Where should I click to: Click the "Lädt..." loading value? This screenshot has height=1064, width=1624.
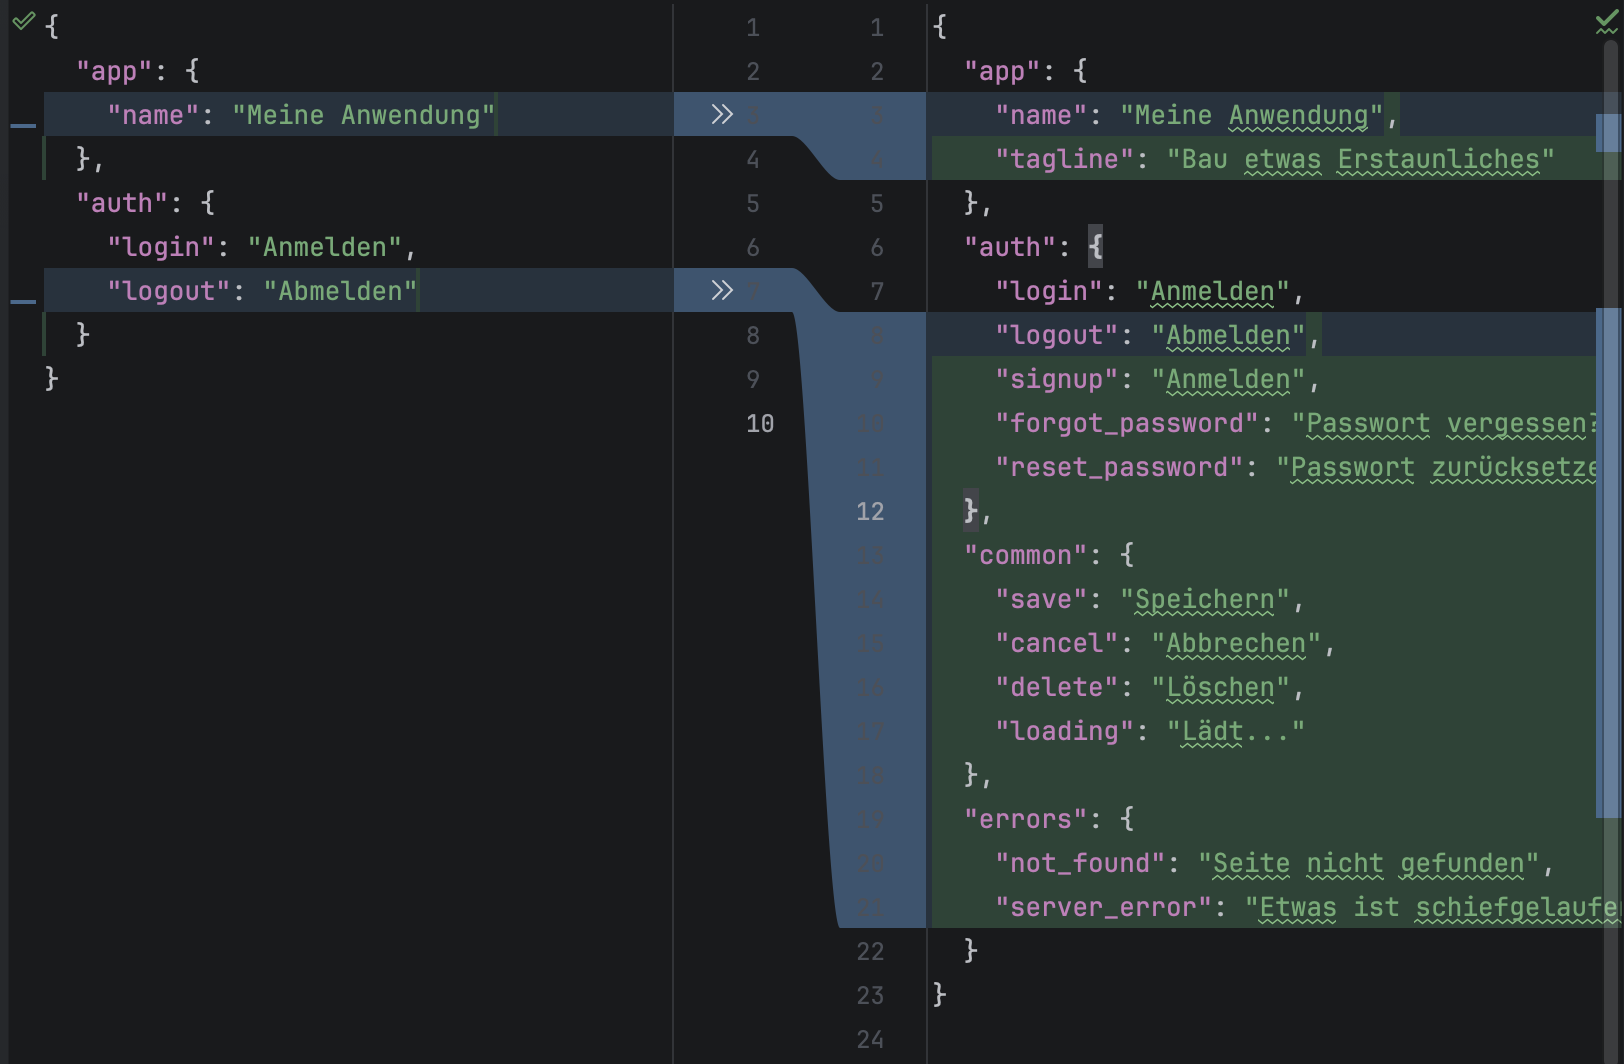pos(1233,731)
